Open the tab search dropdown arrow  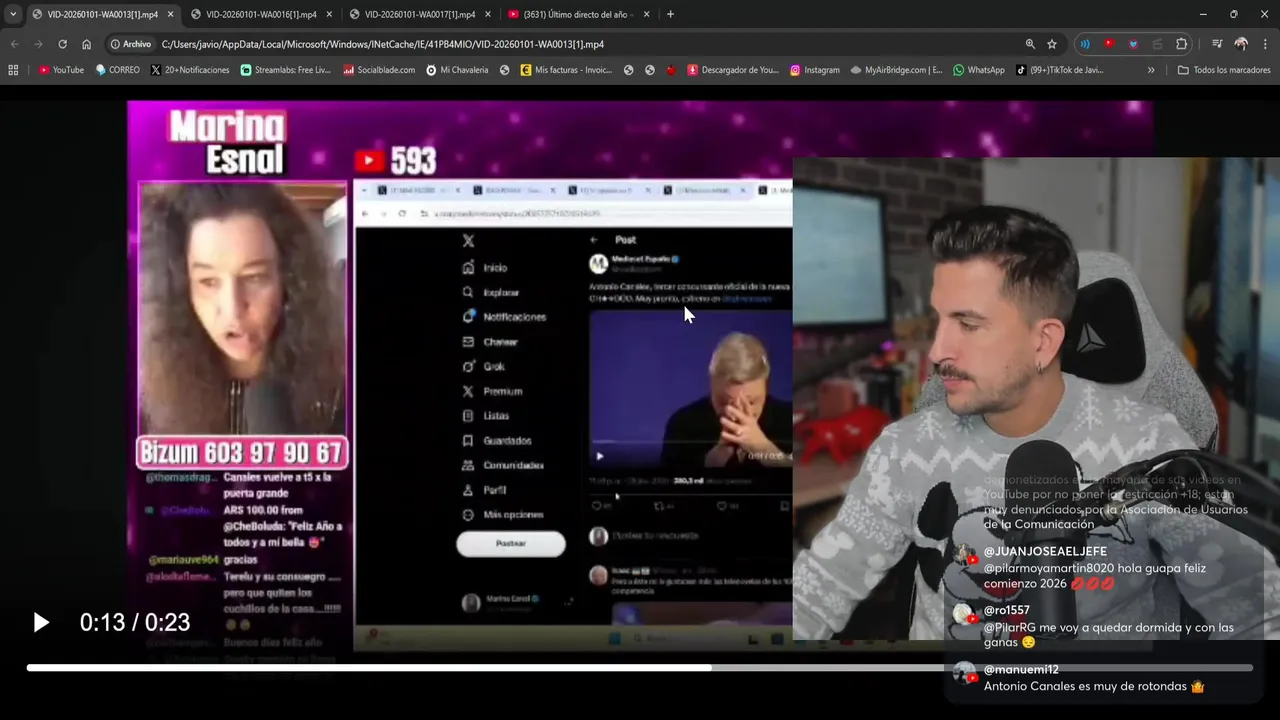coord(13,14)
